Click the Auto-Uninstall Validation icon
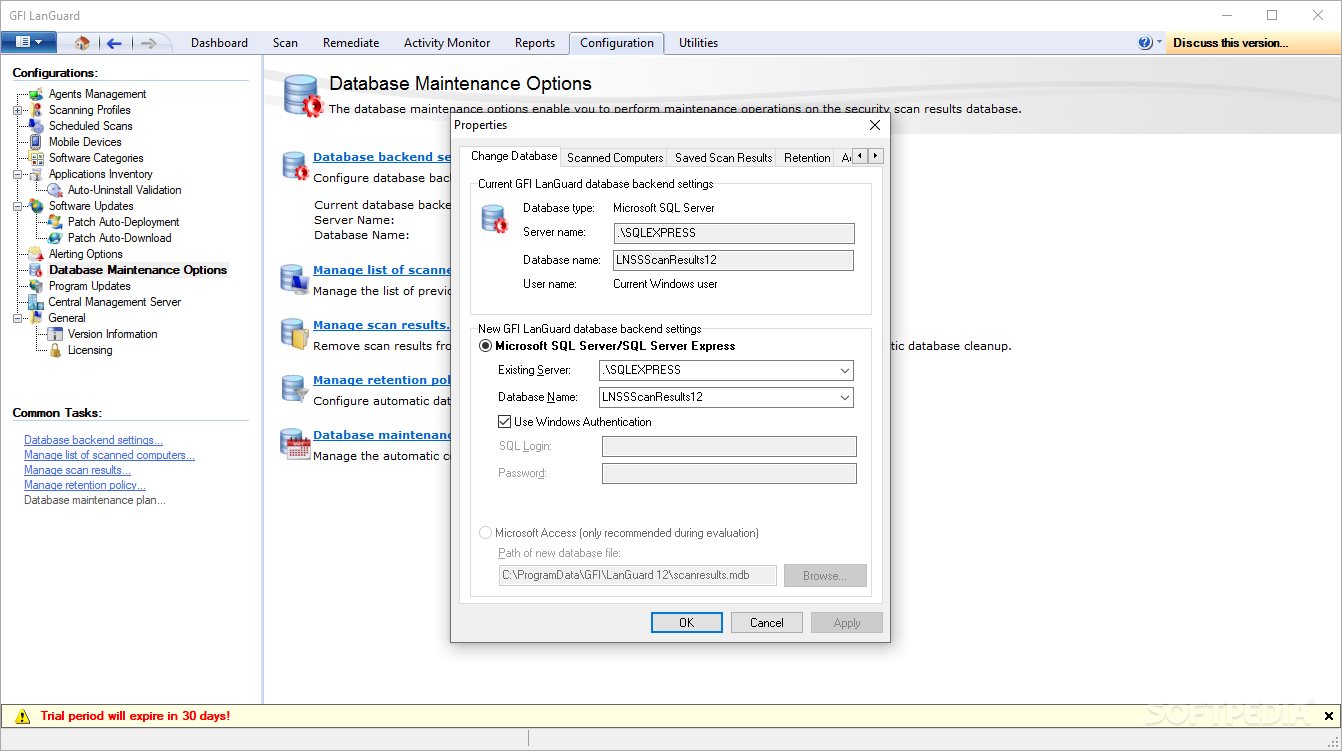Image resolution: width=1342 pixels, height=751 pixels. pos(55,190)
